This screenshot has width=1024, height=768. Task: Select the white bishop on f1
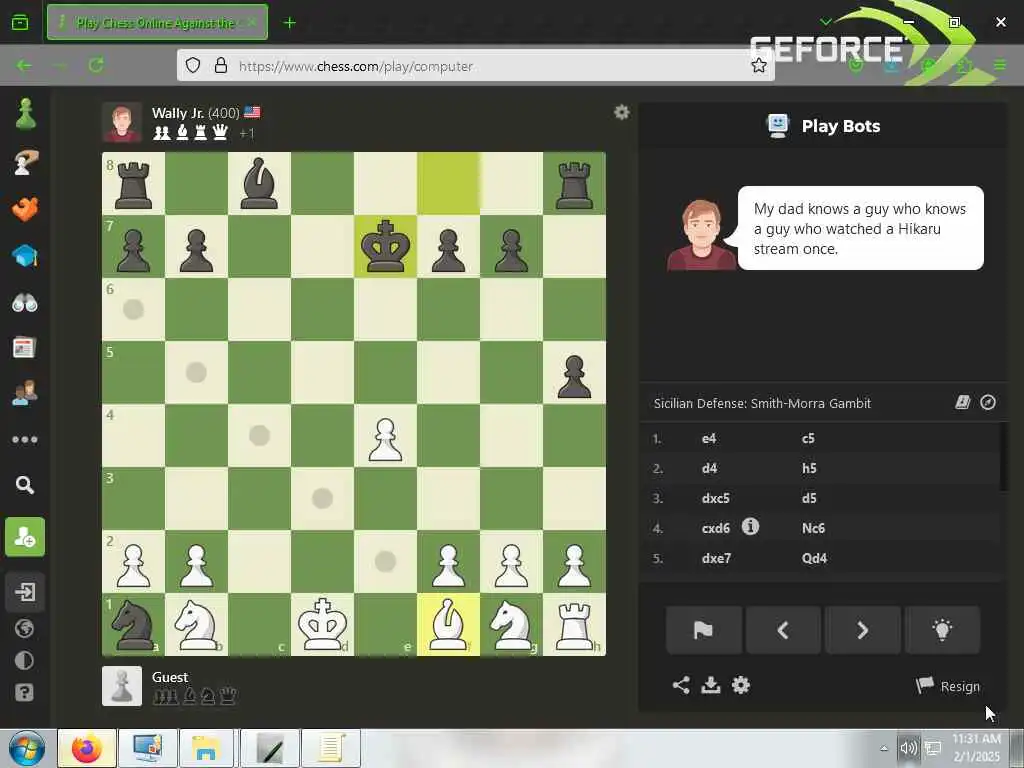coord(449,624)
